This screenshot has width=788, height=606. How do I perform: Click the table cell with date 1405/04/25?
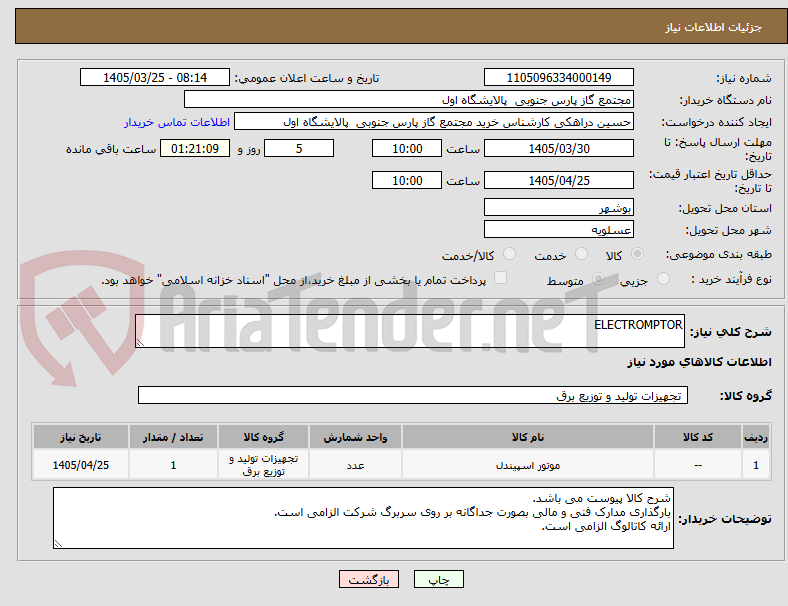click(x=81, y=465)
